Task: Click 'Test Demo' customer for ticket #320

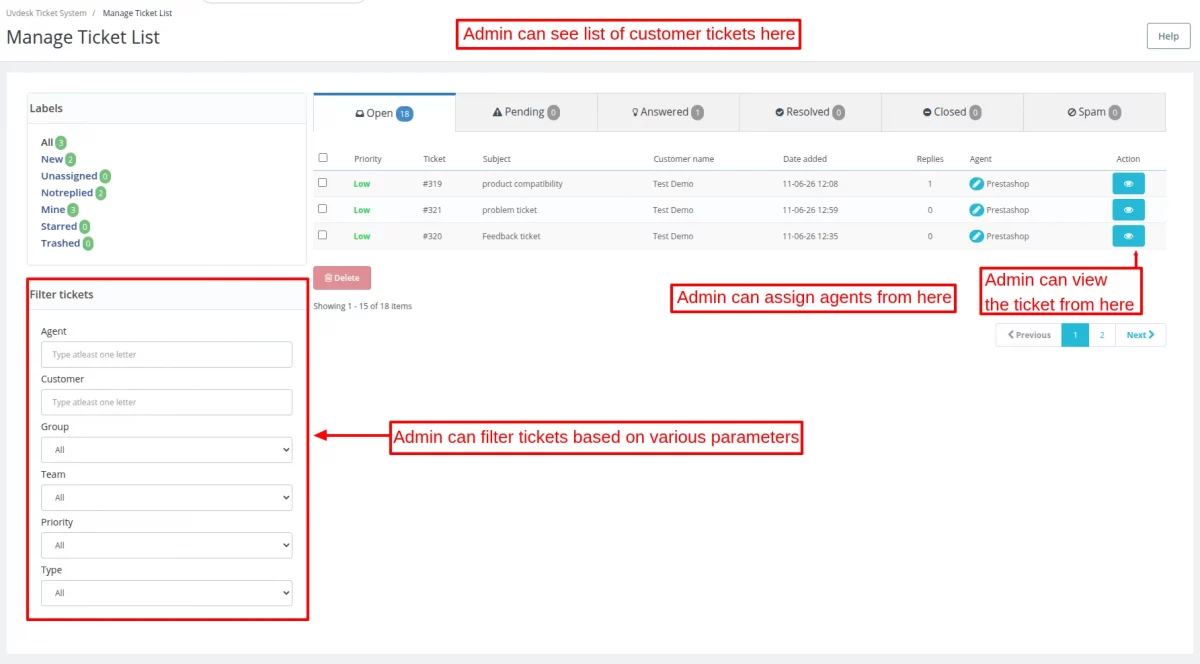Action: [673, 236]
